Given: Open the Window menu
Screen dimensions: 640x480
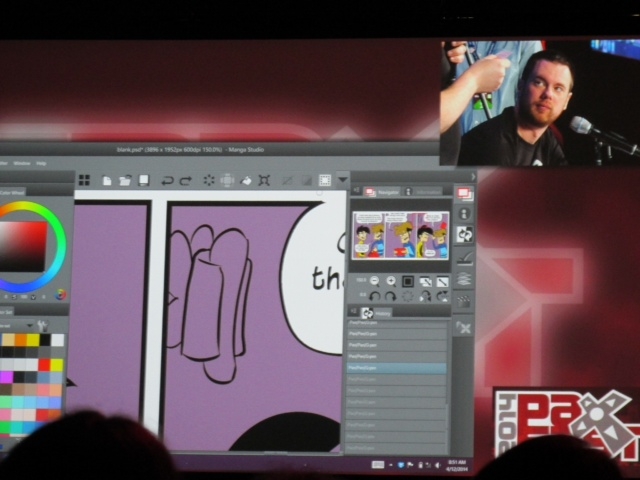Looking at the screenshot, I should click(x=21, y=163).
